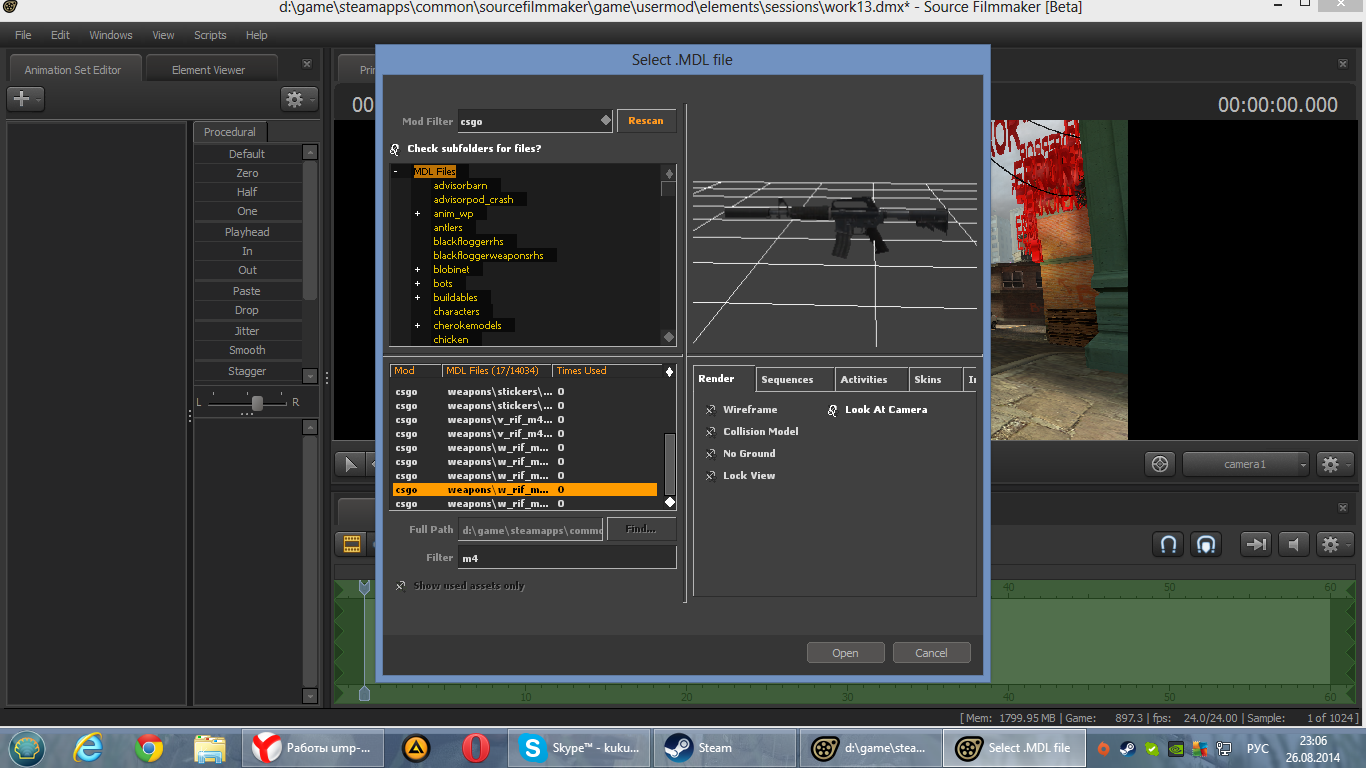1366x768 pixels.
Task: Collapse the MDL Files root node
Action: pos(396,172)
